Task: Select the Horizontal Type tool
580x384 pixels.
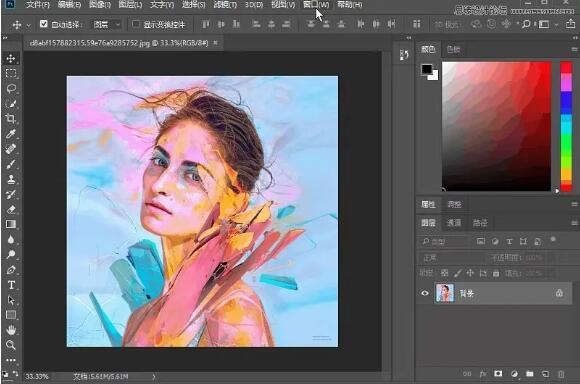Action: (11, 285)
